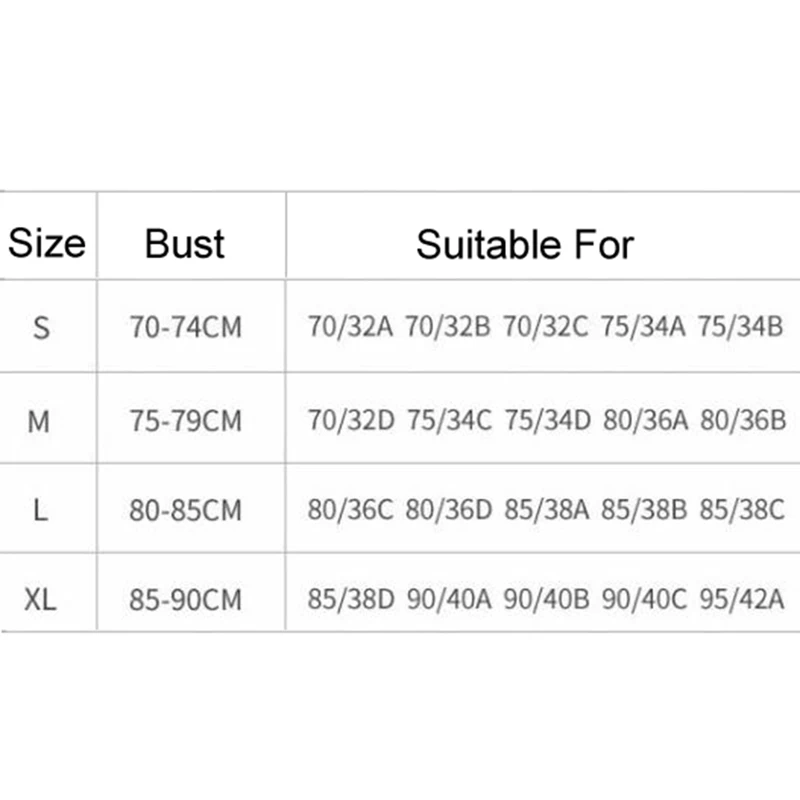Screen dimensions: 800x800
Task: Click the 80/36C size entry
Action: click(351, 510)
